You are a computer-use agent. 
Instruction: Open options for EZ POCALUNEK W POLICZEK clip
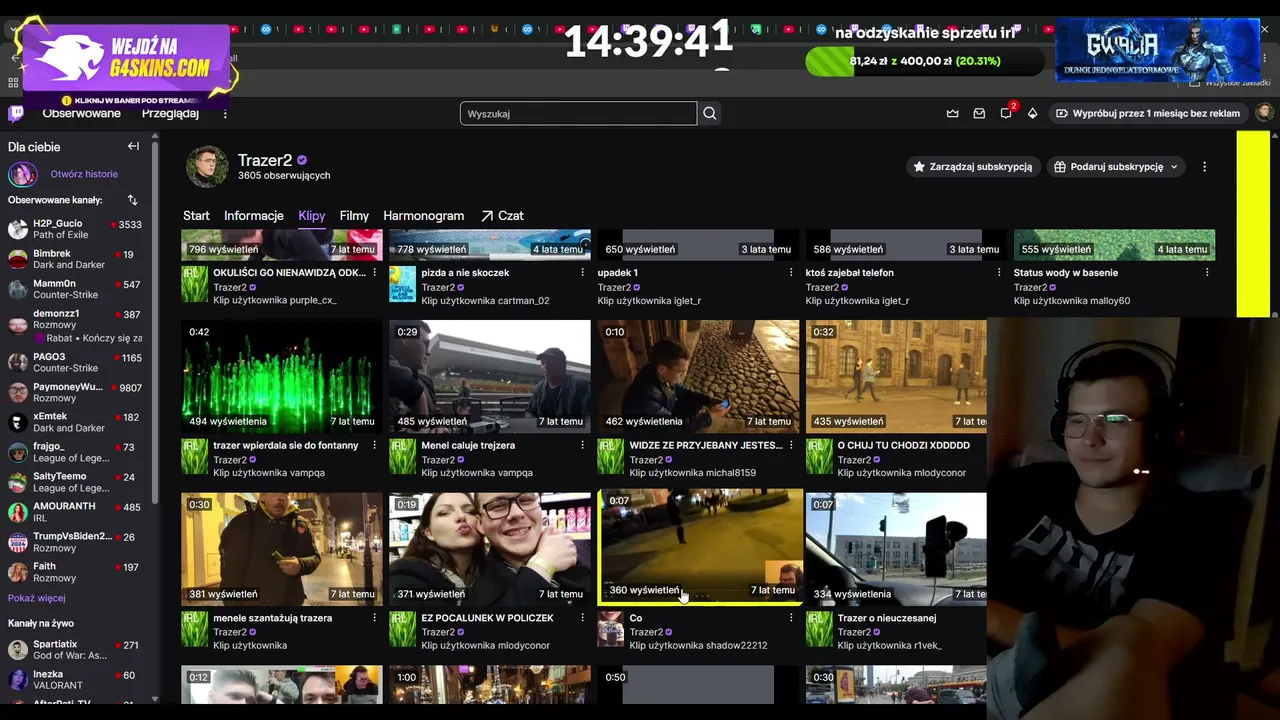(583, 618)
